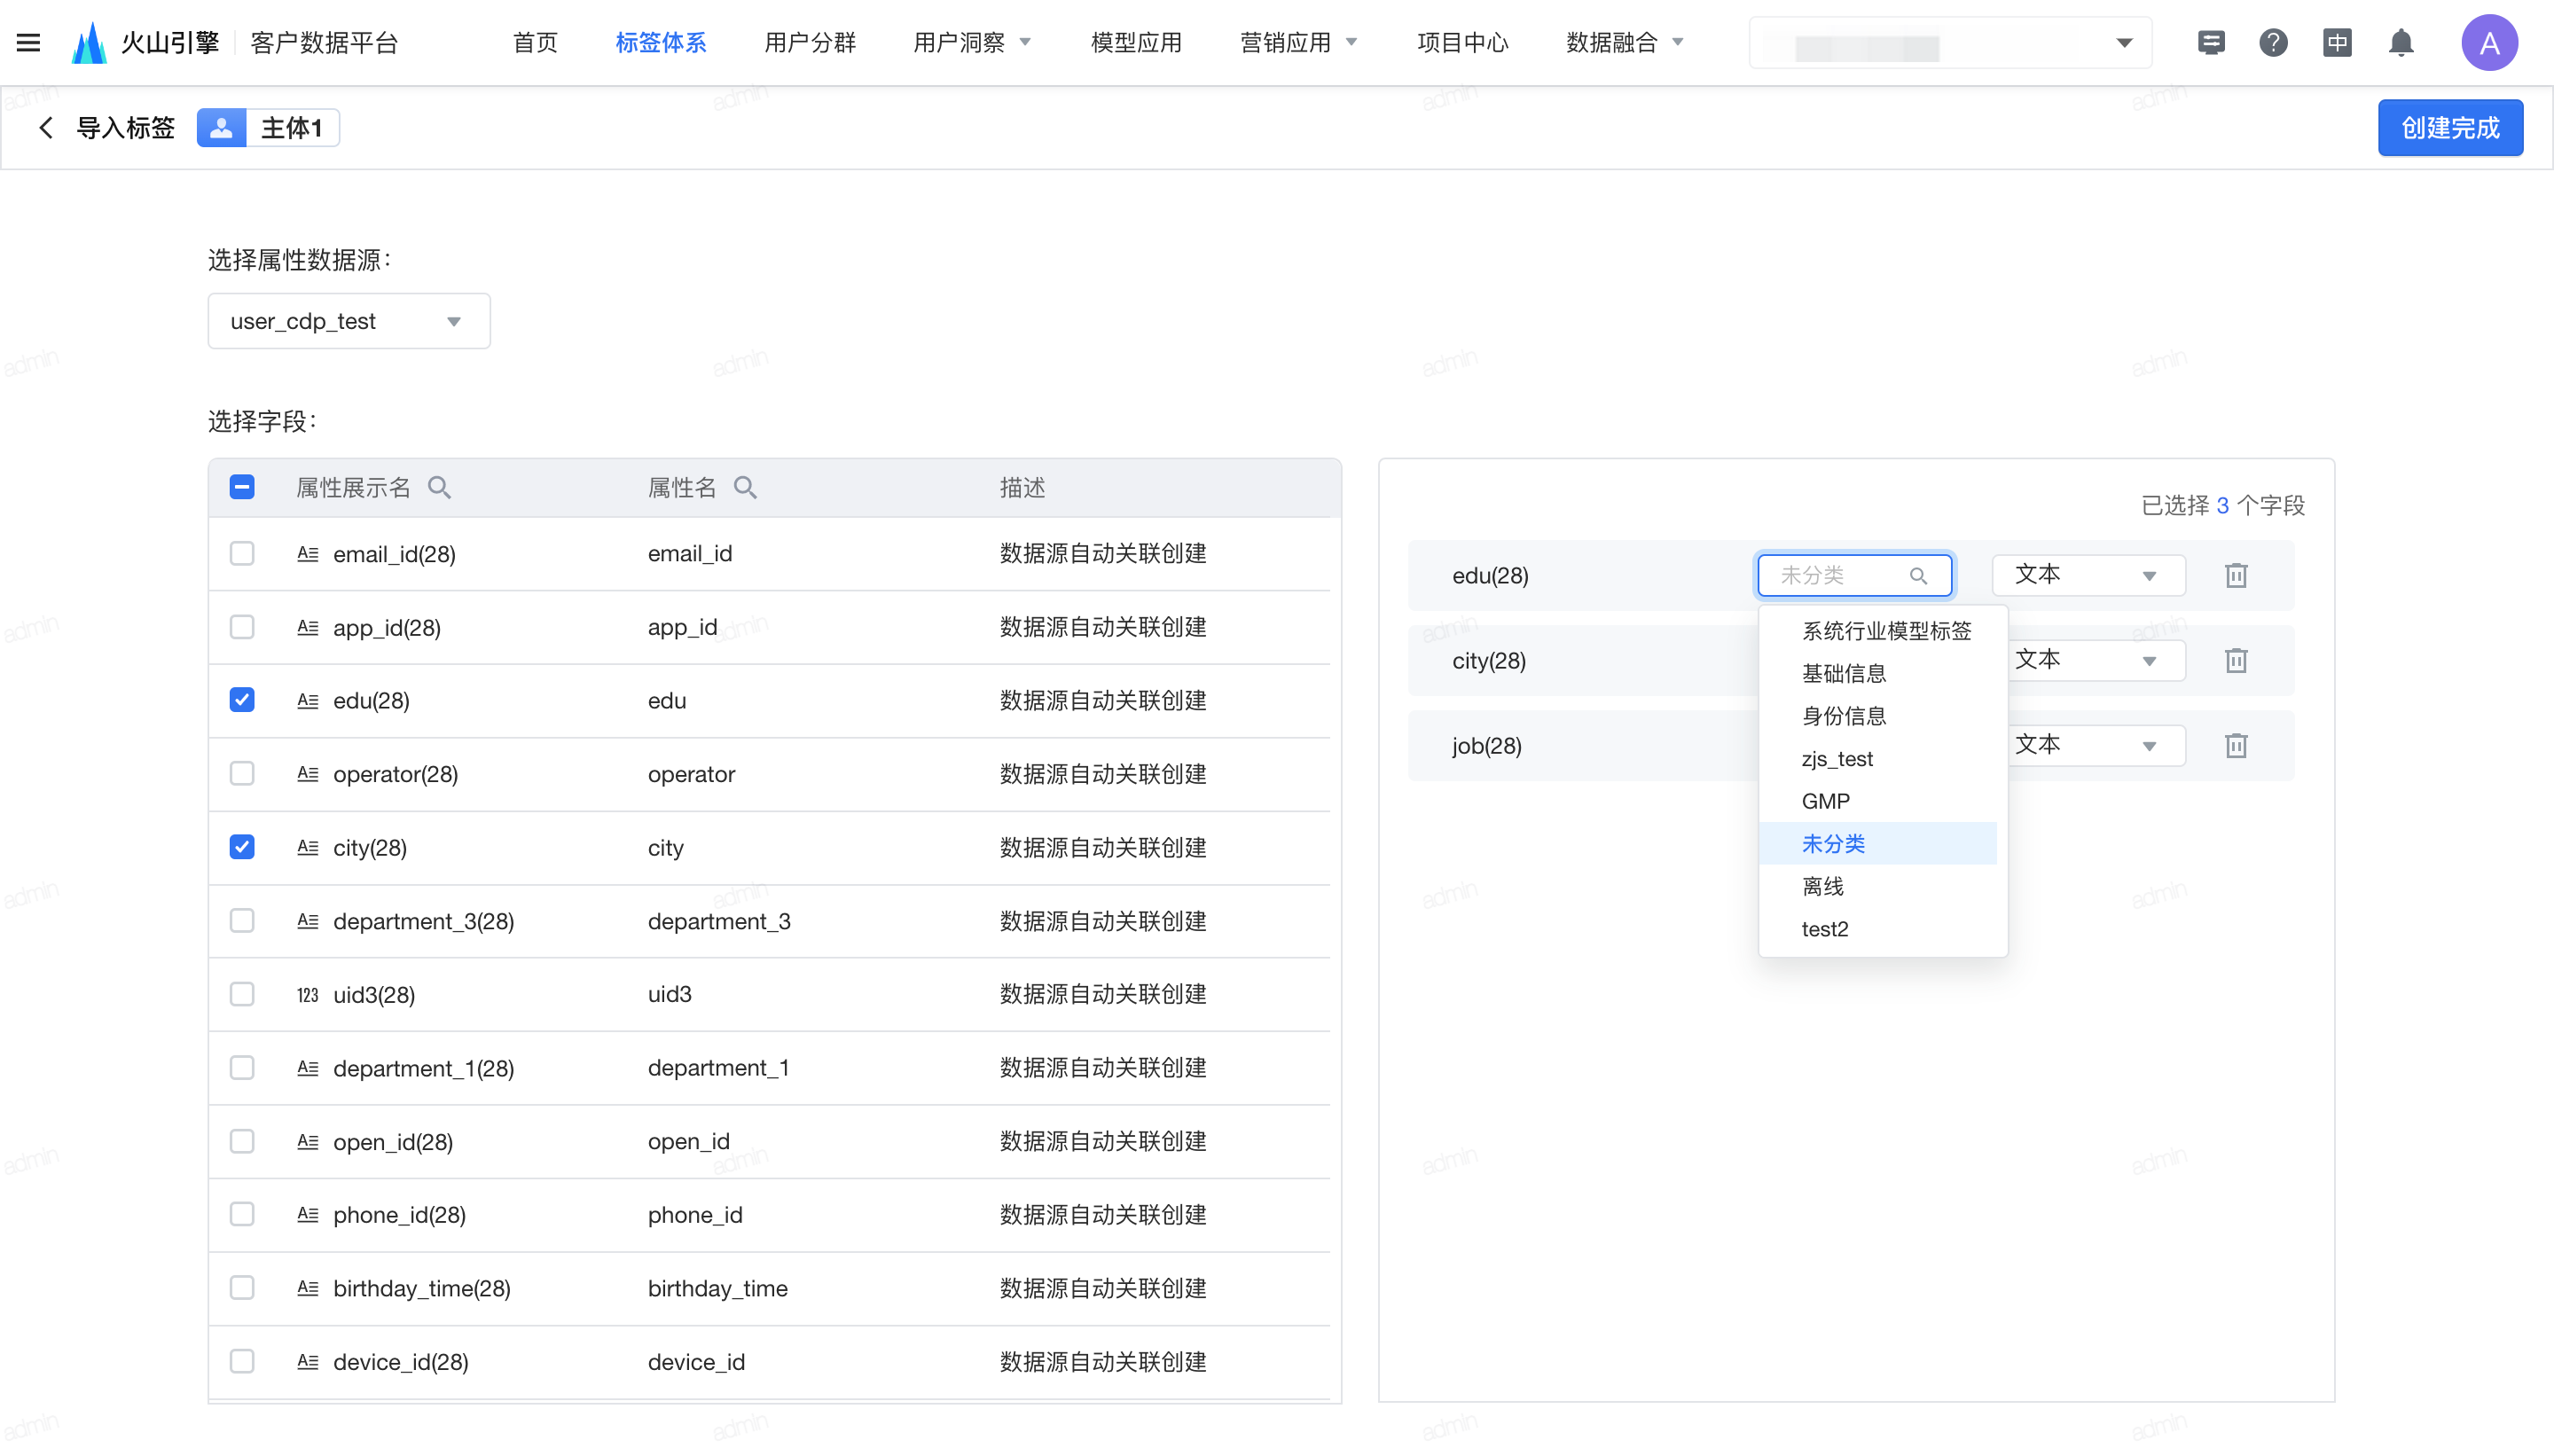Focus the 未分类 category search input
Image resolution: width=2554 pixels, height=1456 pixels.
point(1854,575)
